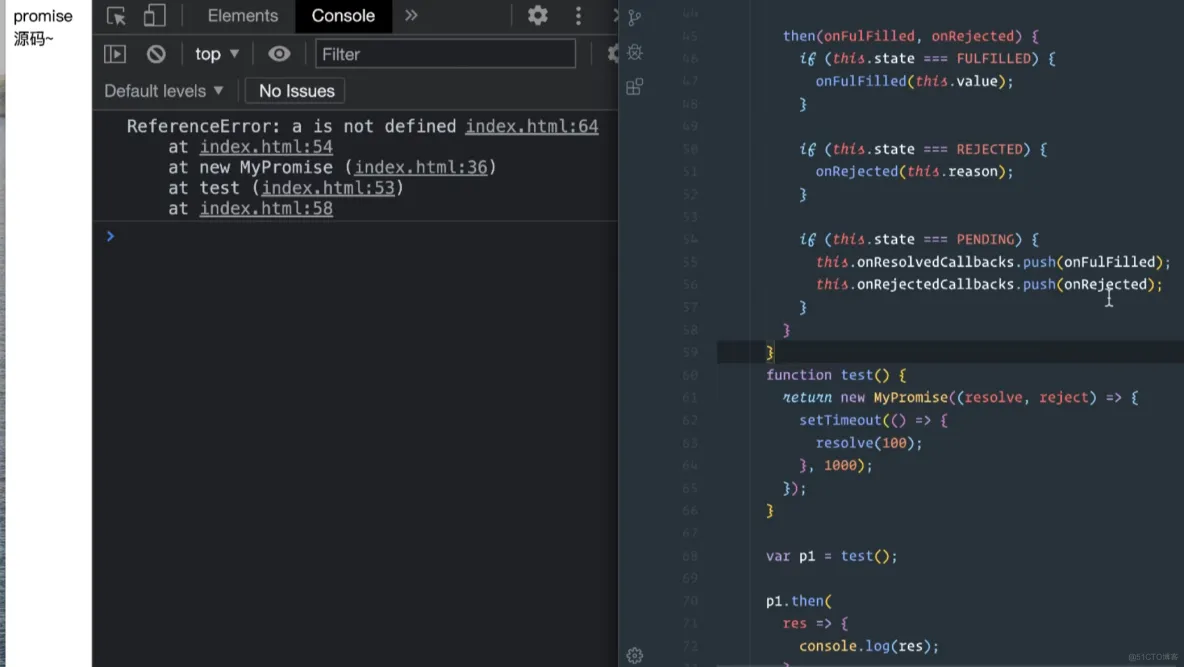Open the debug bug icon in sidebar
The height and width of the screenshot is (667, 1184).
[635, 52]
